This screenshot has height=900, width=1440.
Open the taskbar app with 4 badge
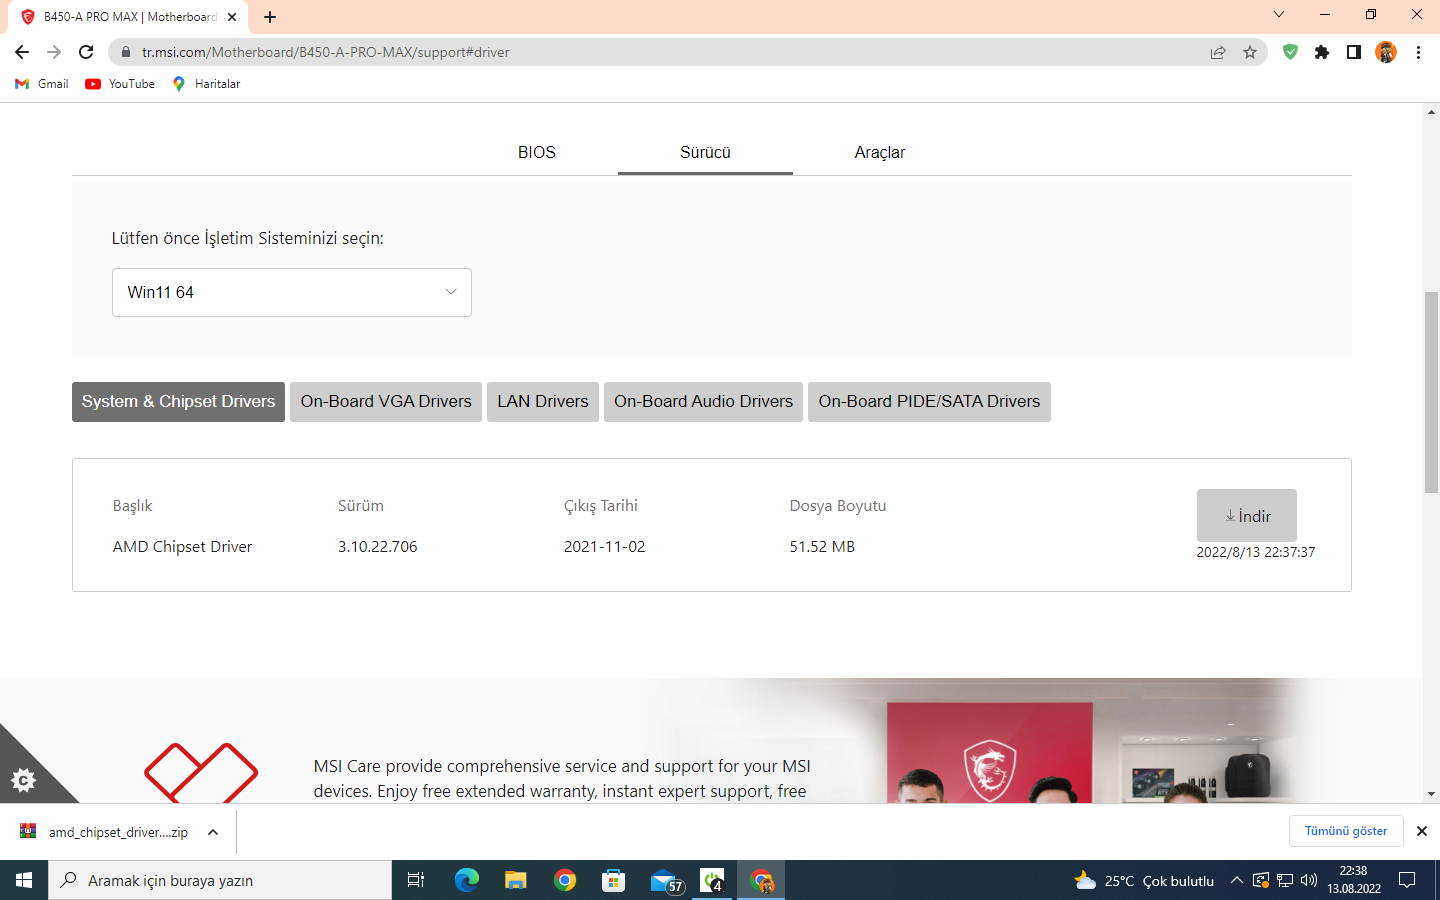(713, 880)
